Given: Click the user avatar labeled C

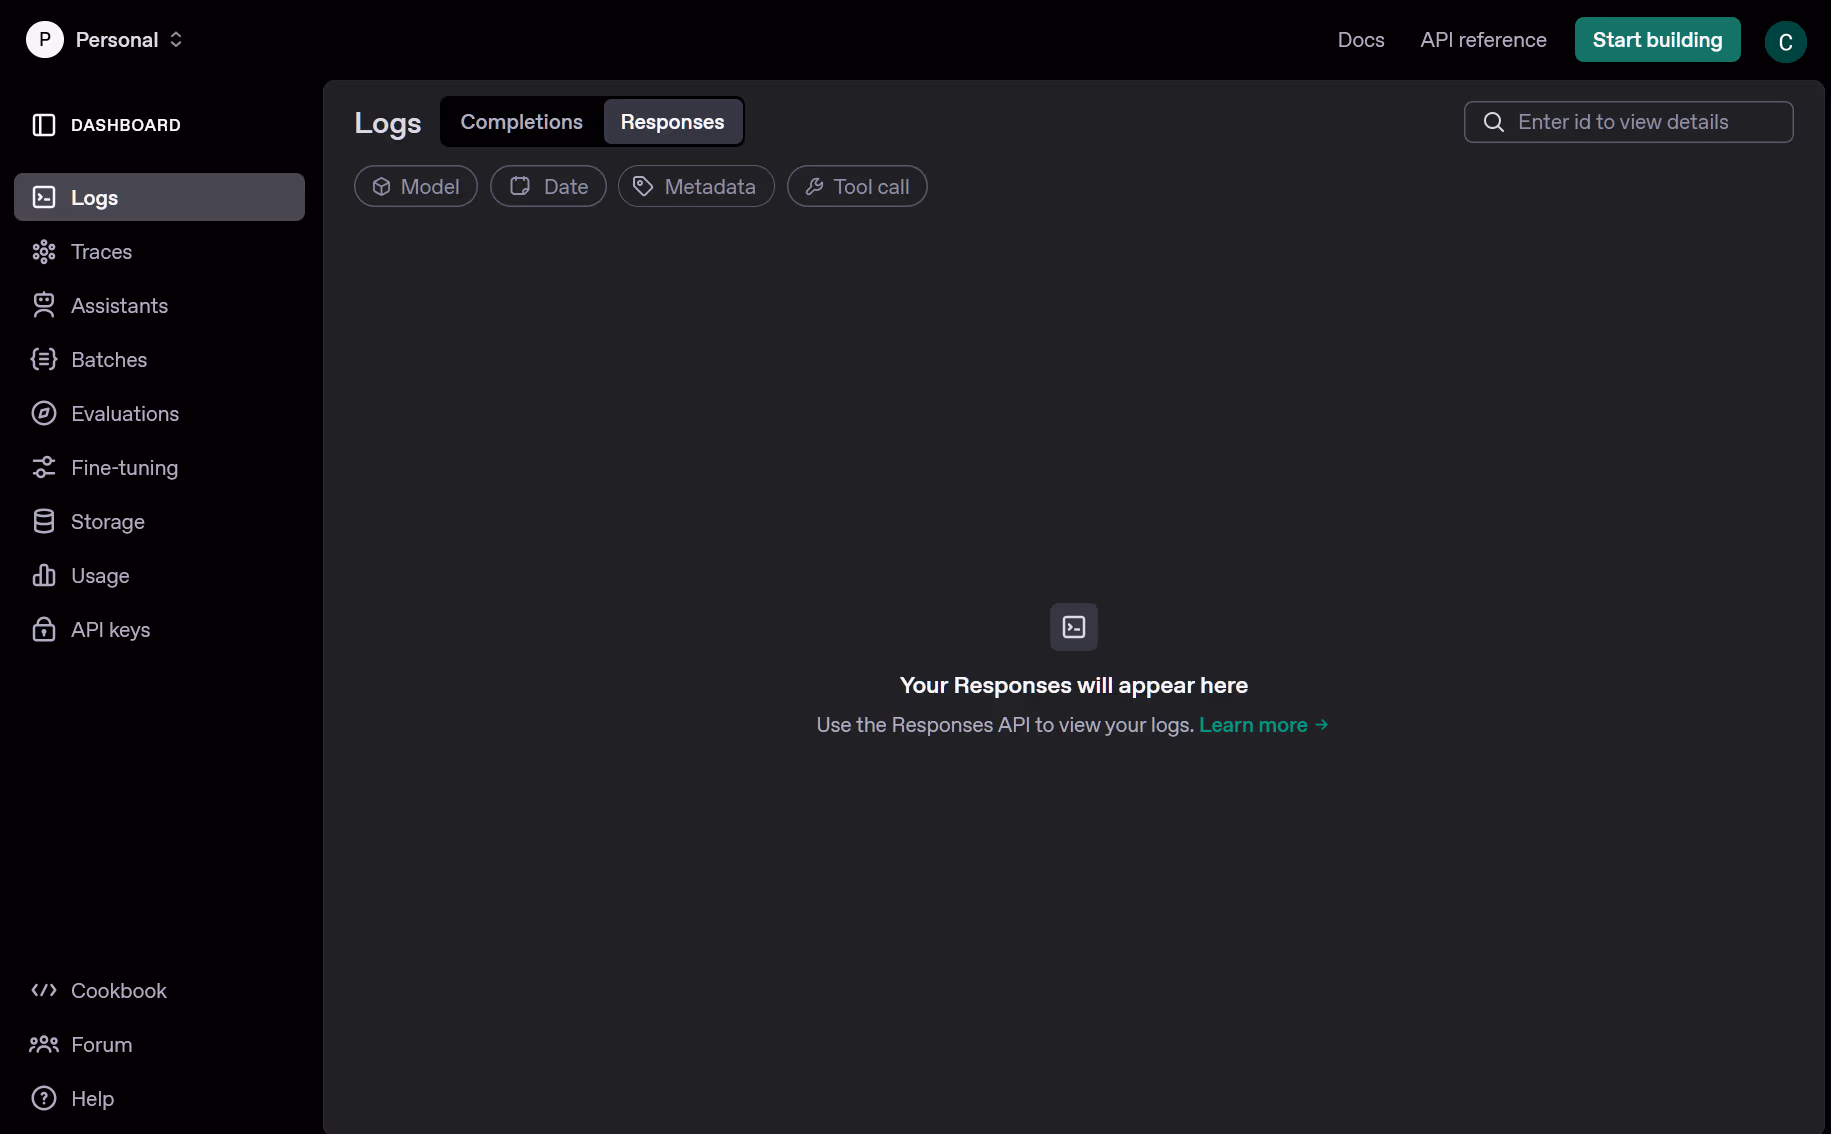Looking at the screenshot, I should pos(1785,42).
